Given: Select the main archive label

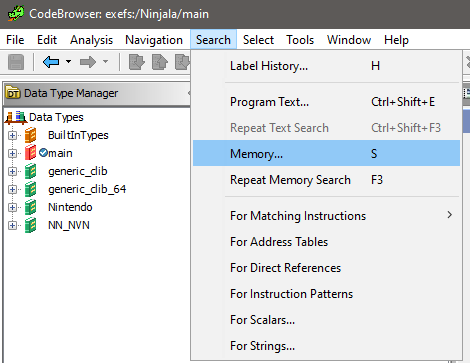Looking at the screenshot, I should [x=60, y=153].
